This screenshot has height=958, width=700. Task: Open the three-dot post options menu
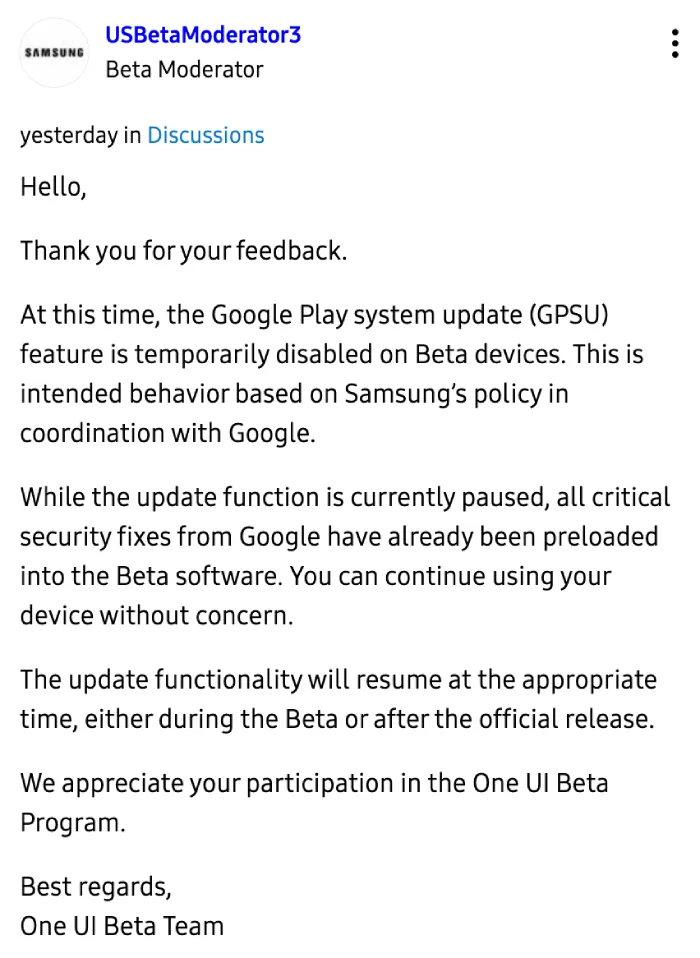[x=674, y=43]
